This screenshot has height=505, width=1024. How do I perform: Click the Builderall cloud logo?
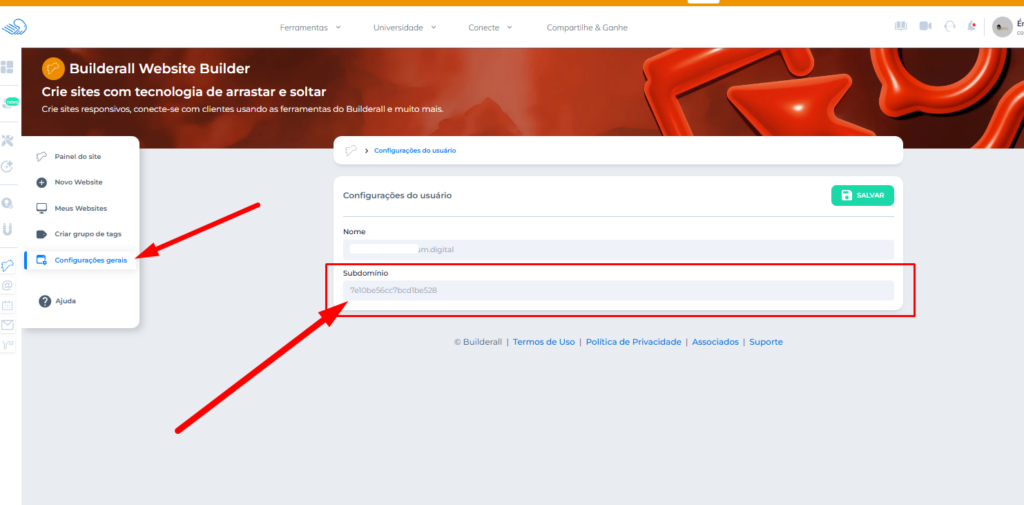click(x=15, y=27)
